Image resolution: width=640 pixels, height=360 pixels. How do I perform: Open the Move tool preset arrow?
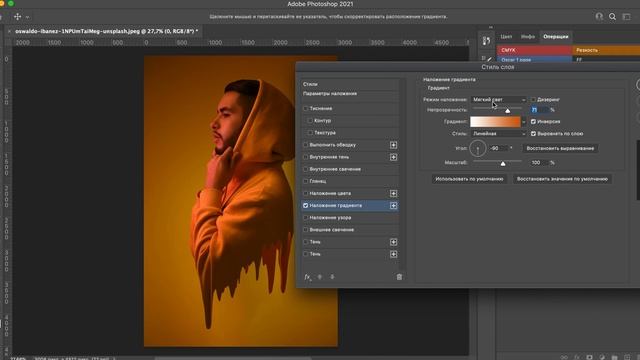click(x=27, y=17)
